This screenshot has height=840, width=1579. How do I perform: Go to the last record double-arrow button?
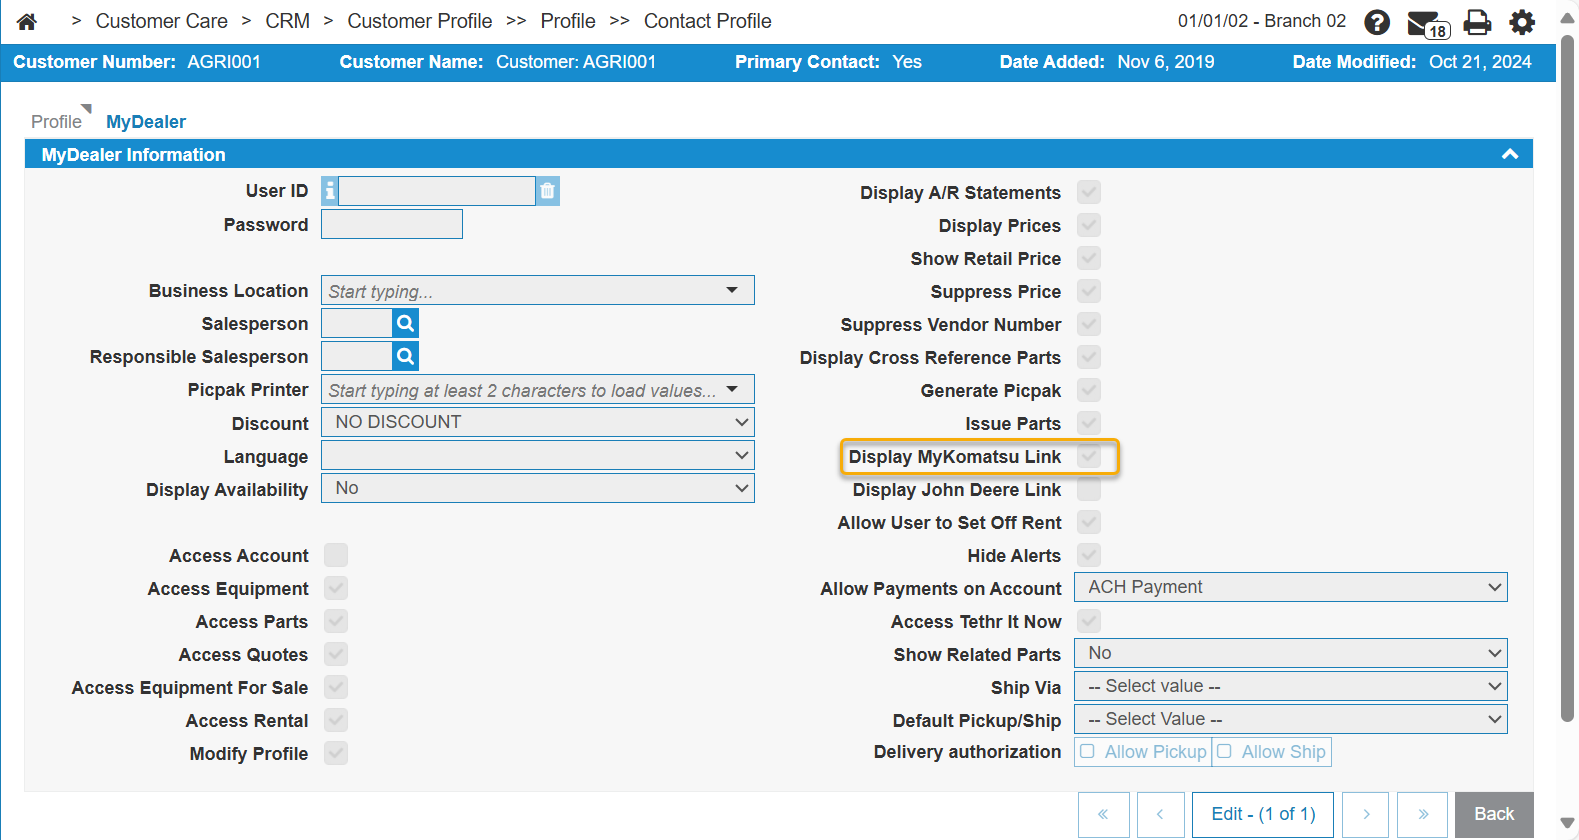(x=1423, y=814)
